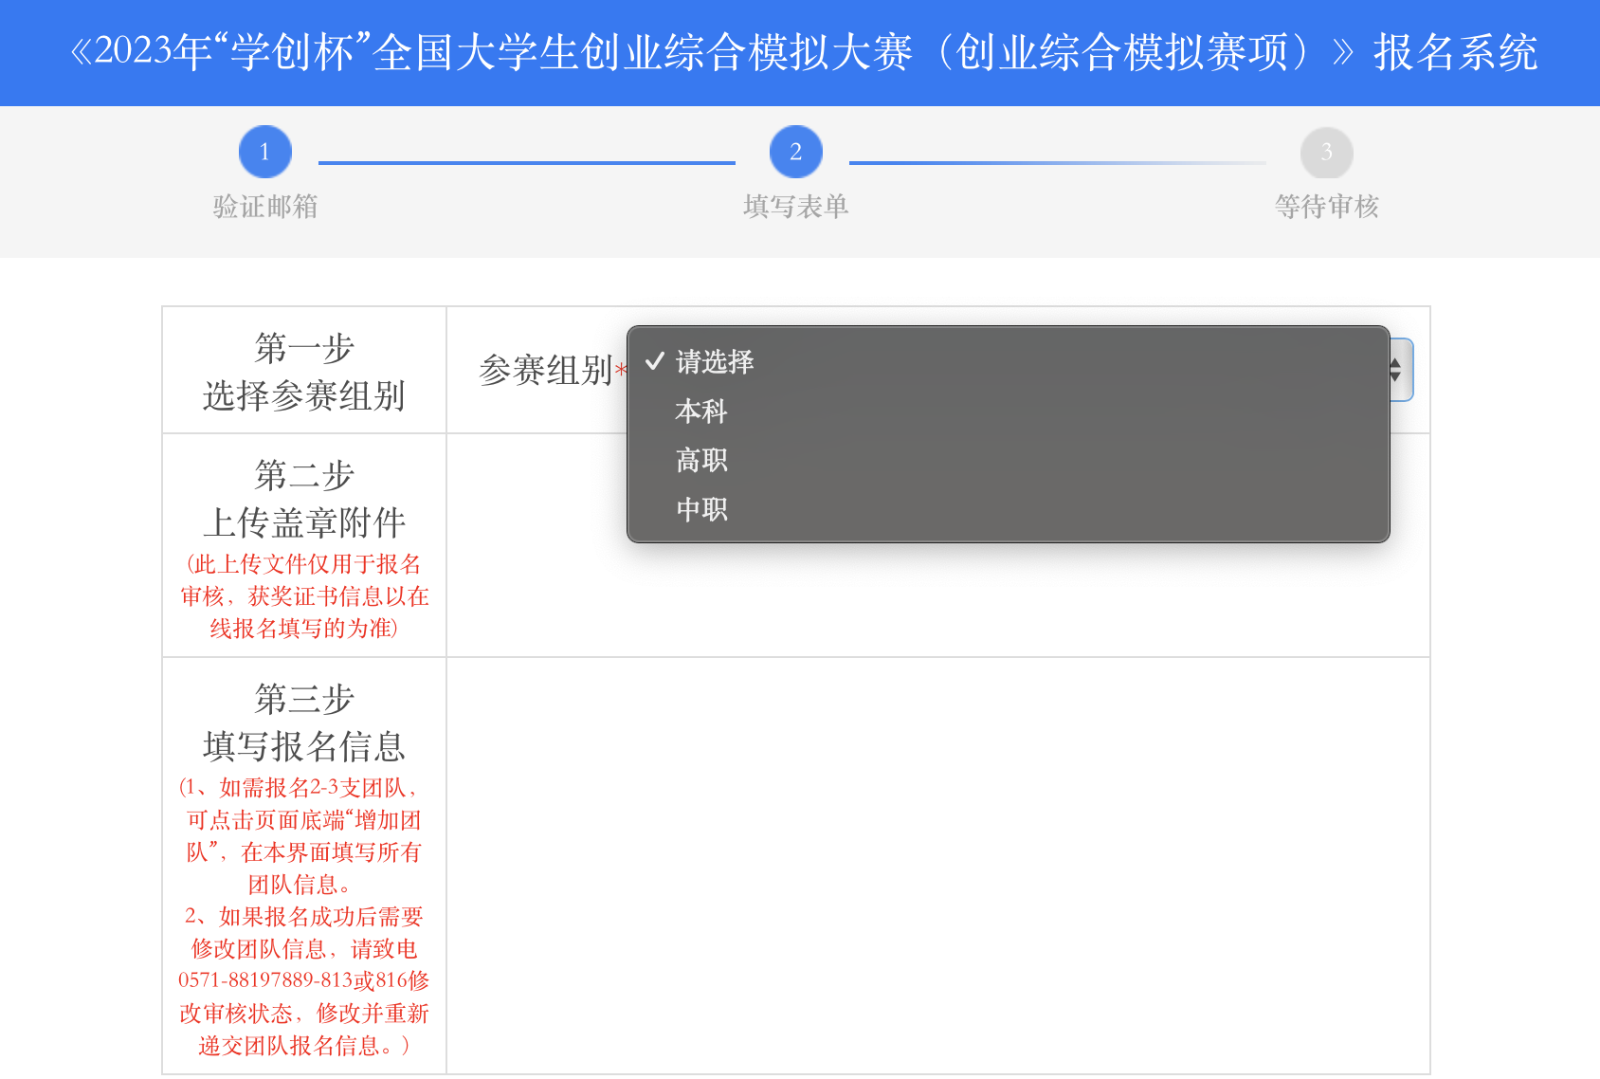
Task: Click the 填写表单 step label
Action: pos(796,206)
